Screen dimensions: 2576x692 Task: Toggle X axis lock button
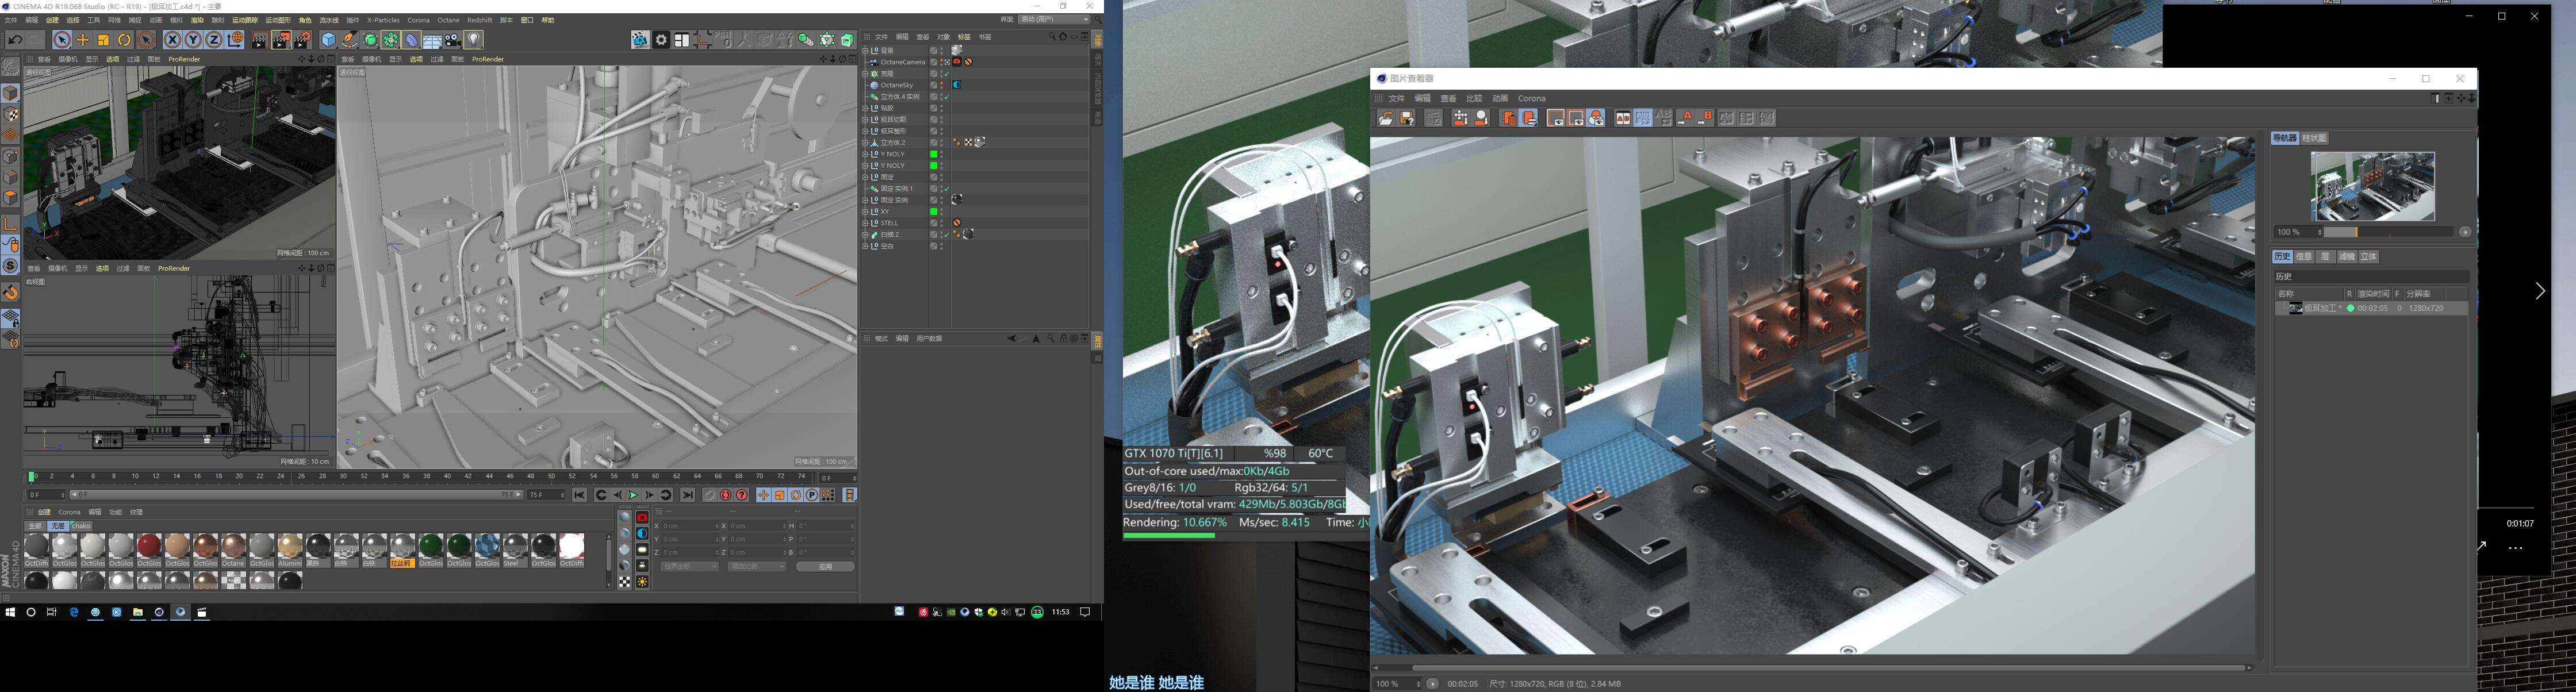coord(172,40)
